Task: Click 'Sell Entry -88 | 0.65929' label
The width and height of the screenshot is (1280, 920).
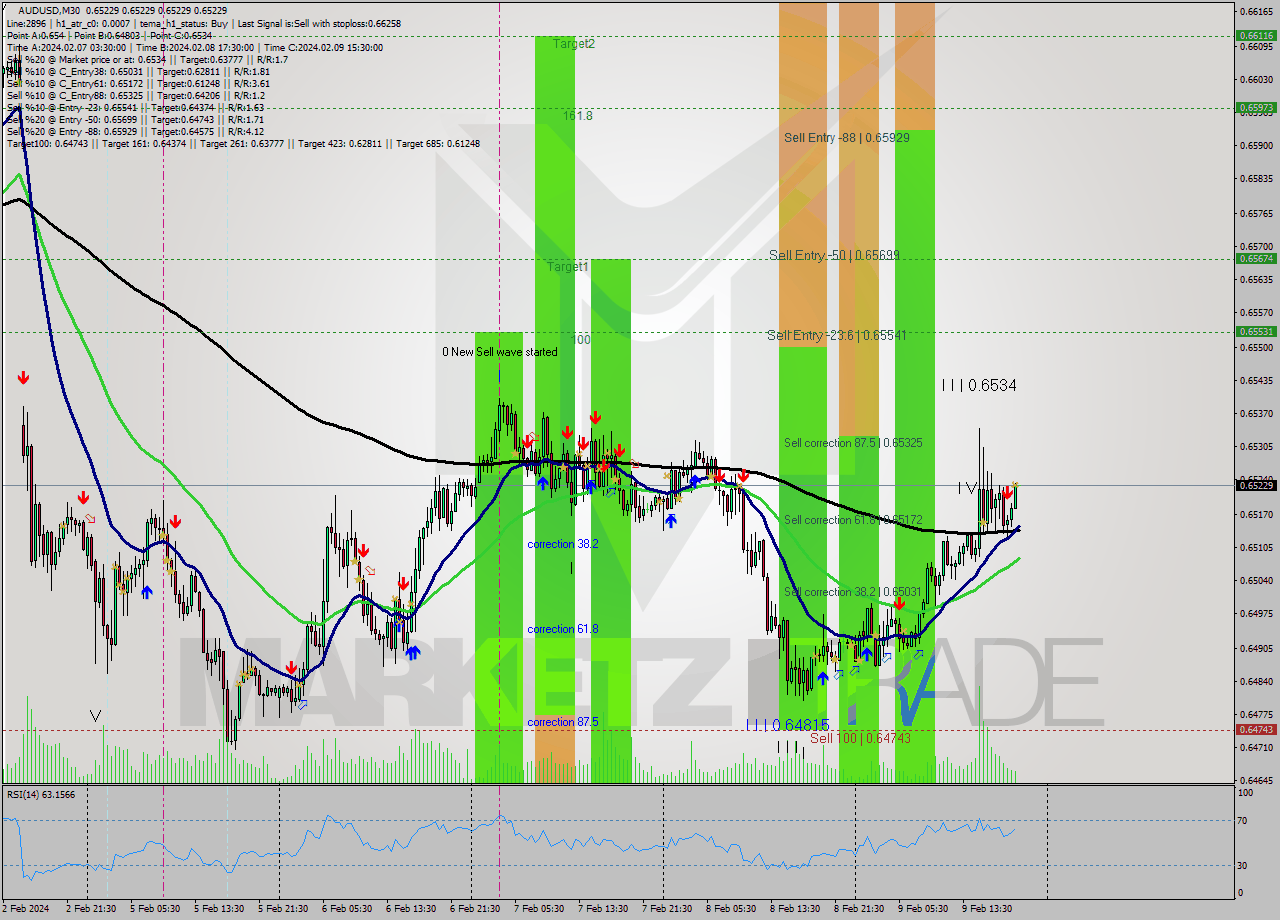Action: [x=847, y=138]
